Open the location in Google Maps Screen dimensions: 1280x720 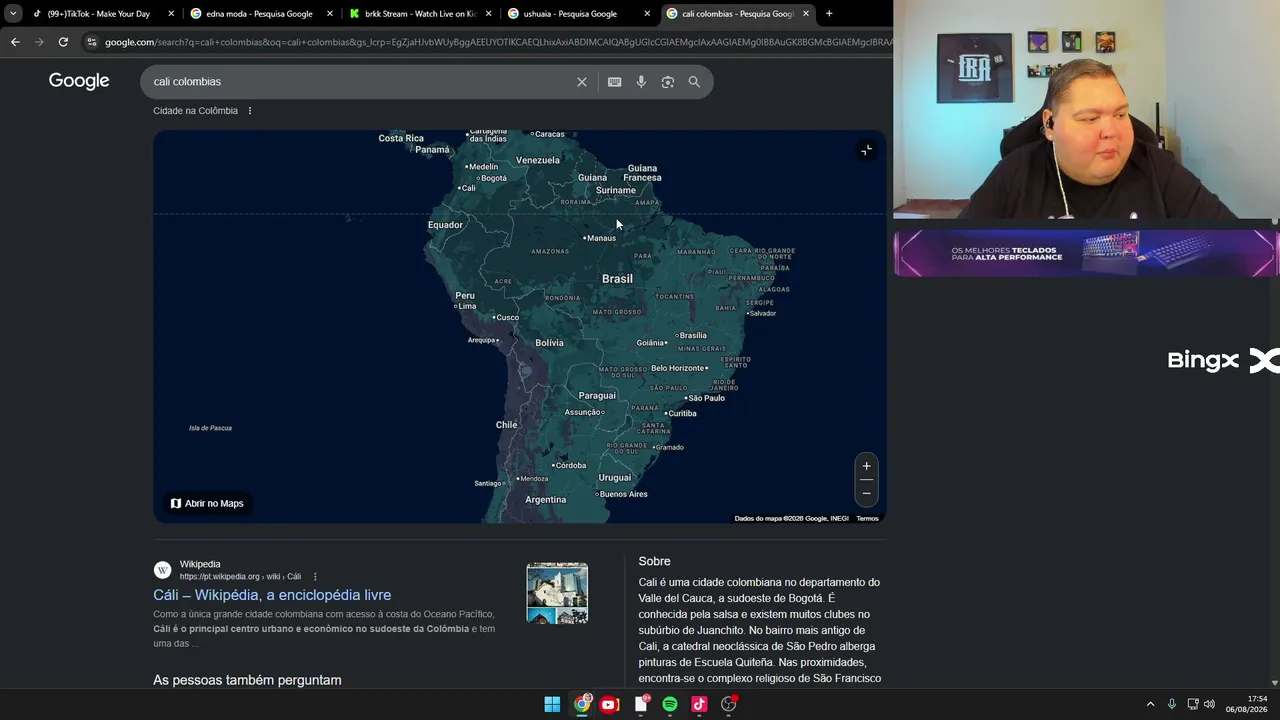207,503
